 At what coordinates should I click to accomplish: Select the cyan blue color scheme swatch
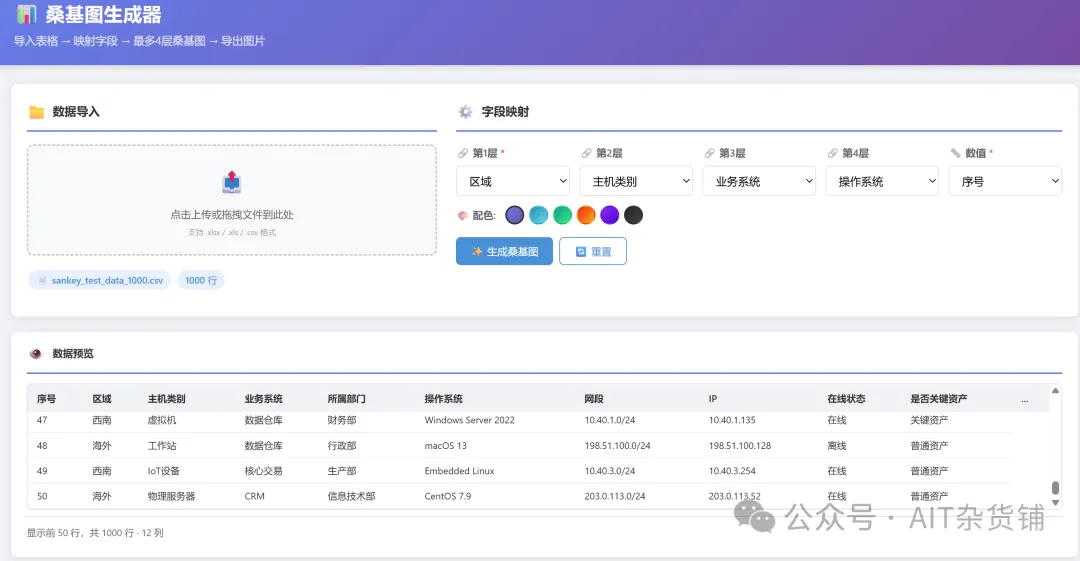pos(539,215)
